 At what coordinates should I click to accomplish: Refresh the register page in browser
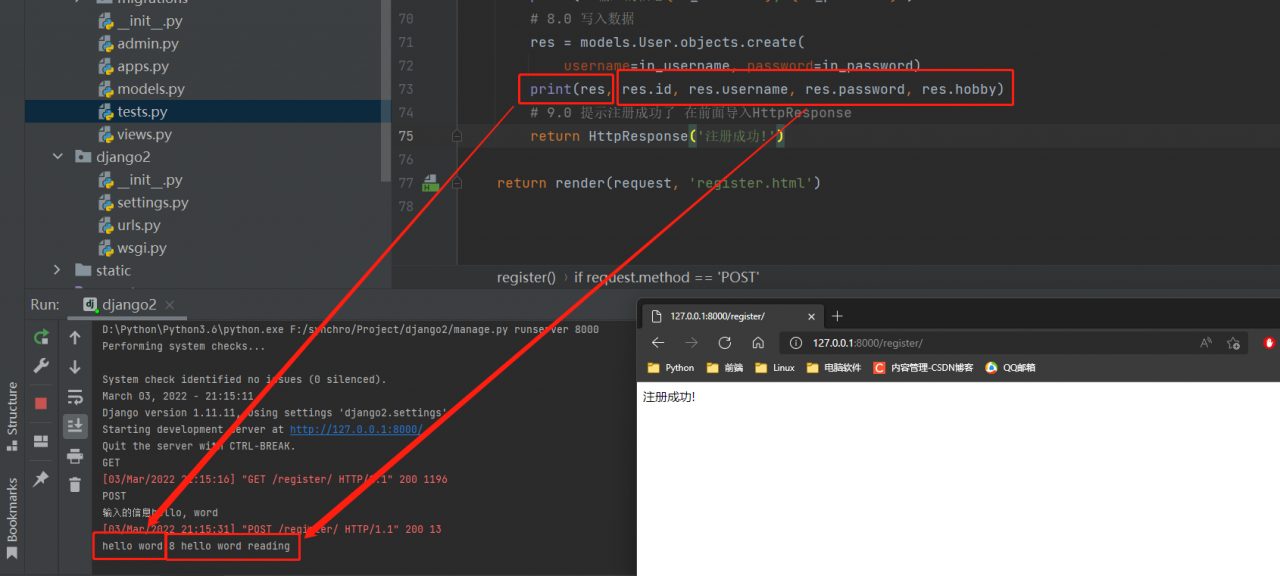click(725, 342)
